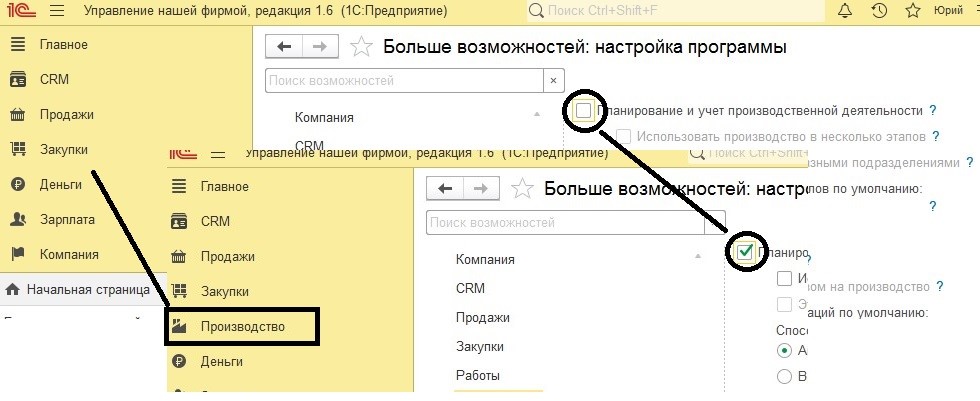Open Начальная страница tab

88,290
